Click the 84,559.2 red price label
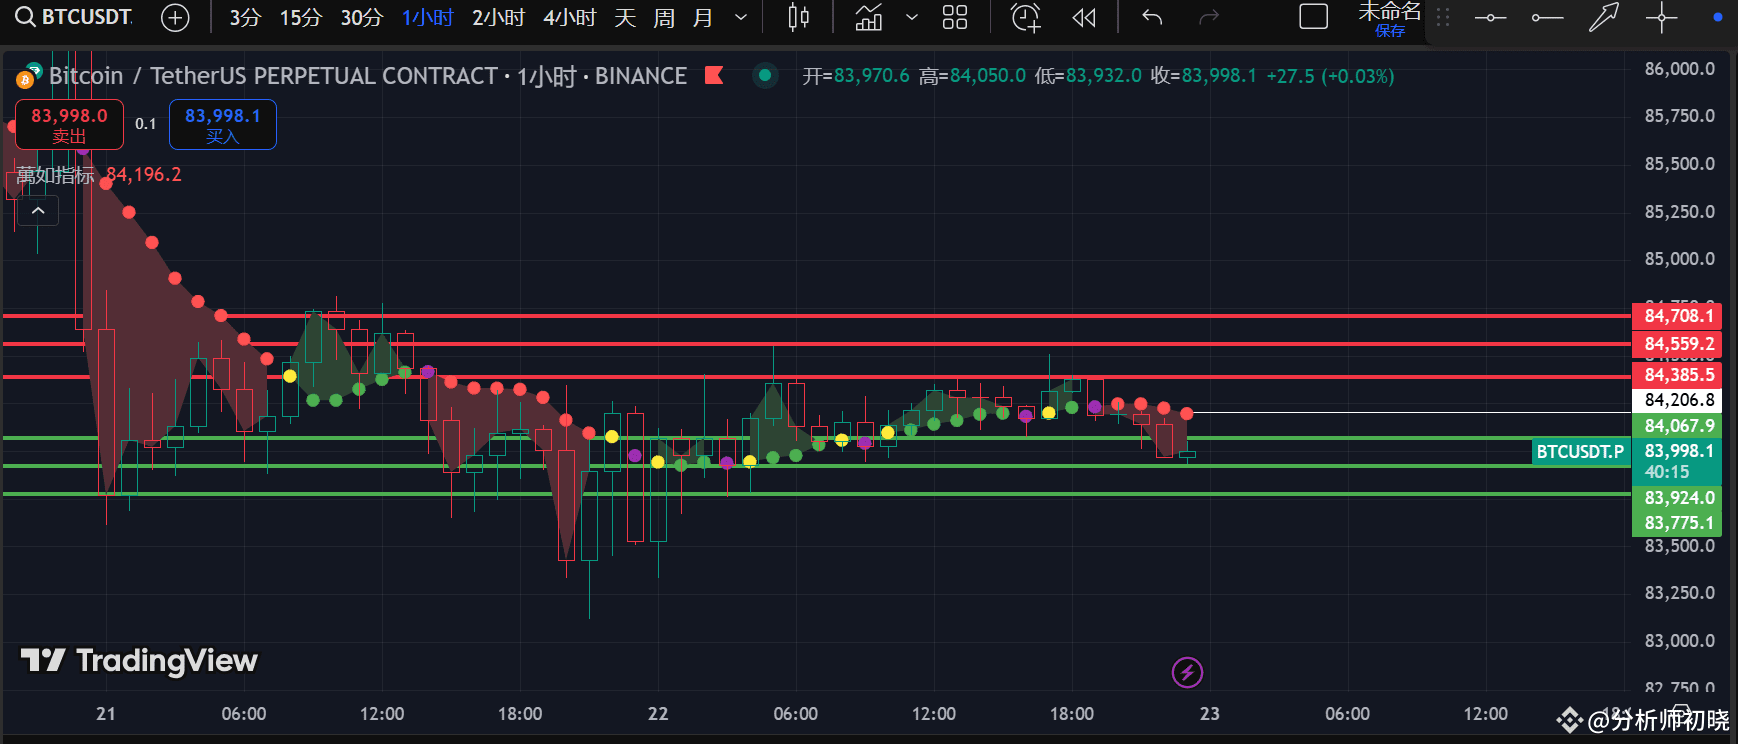This screenshot has height=744, width=1738. (1677, 344)
